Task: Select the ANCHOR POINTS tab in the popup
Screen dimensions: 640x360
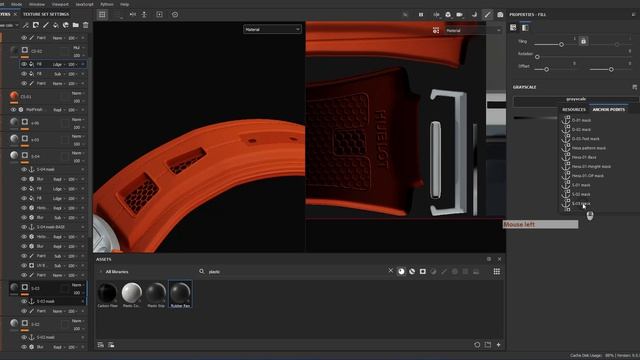Action: (x=609, y=109)
